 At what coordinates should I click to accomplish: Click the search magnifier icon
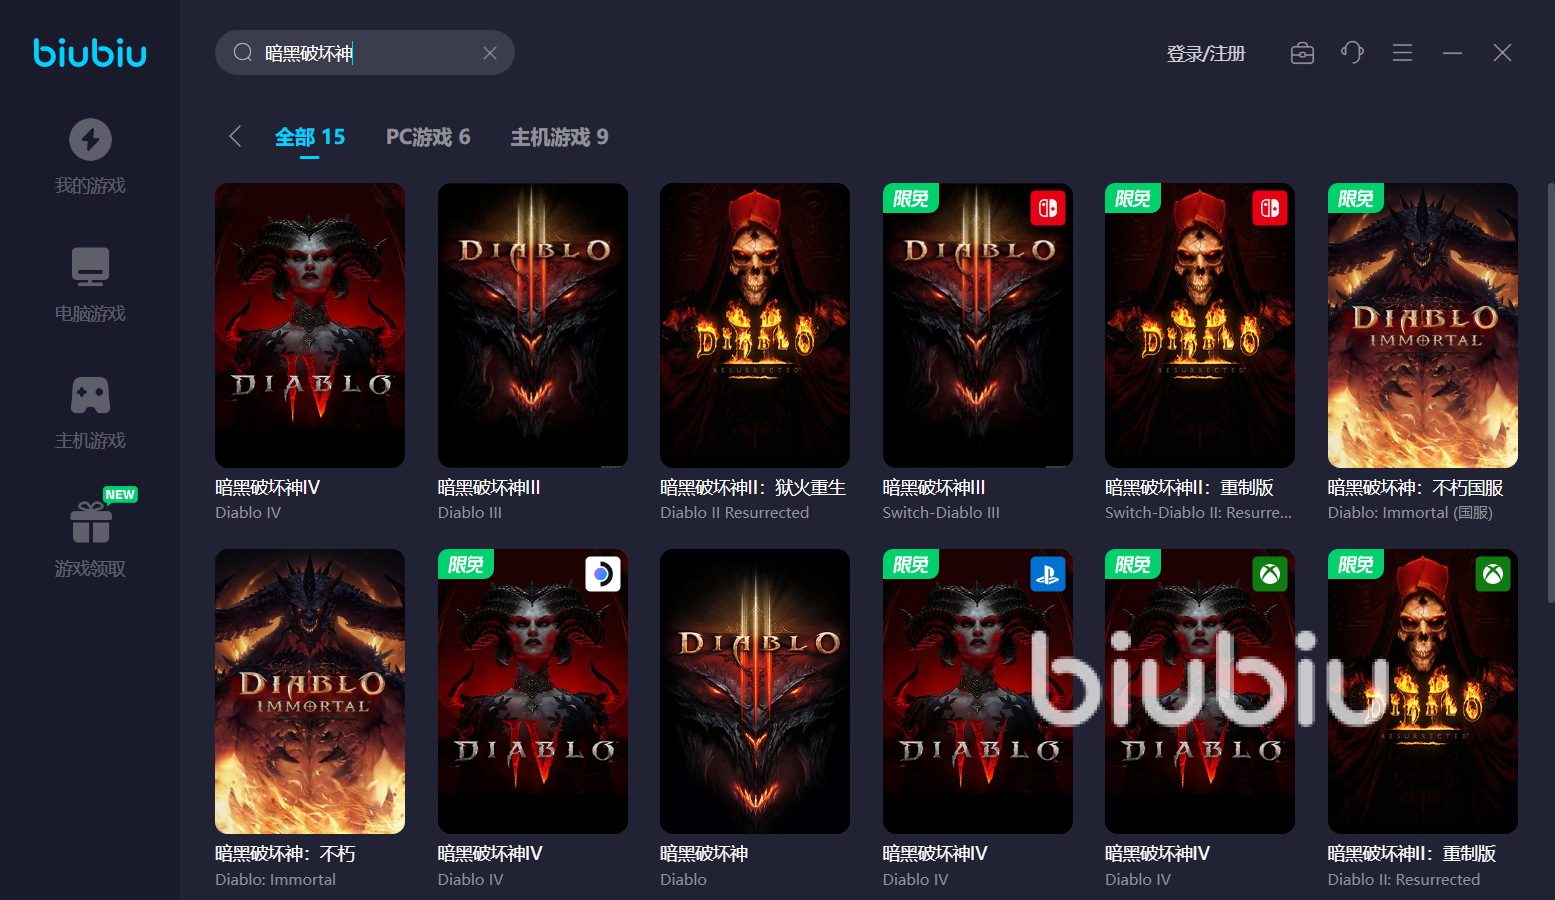[x=242, y=53]
